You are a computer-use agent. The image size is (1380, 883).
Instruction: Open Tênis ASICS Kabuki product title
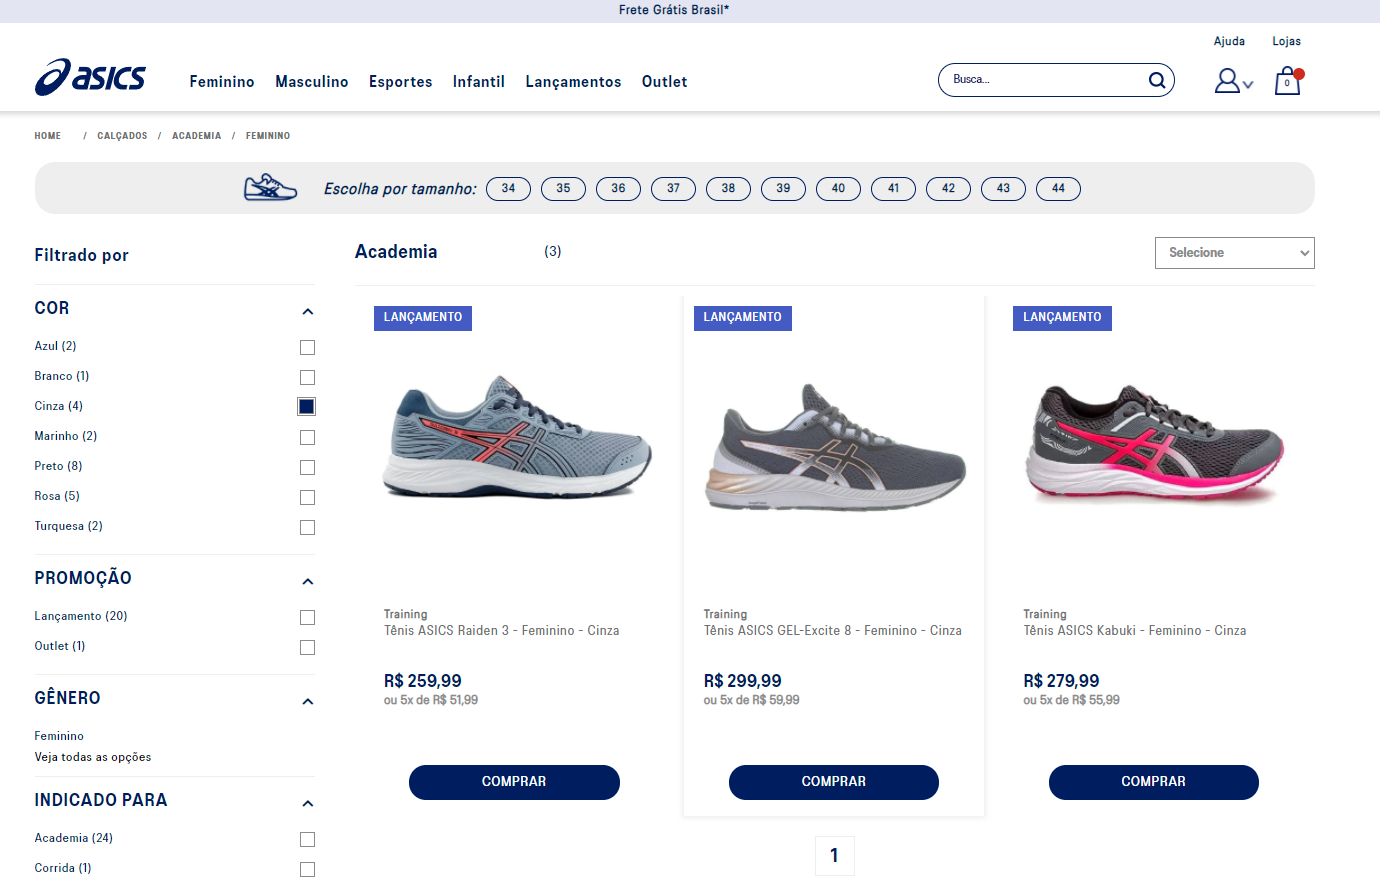[1135, 631]
